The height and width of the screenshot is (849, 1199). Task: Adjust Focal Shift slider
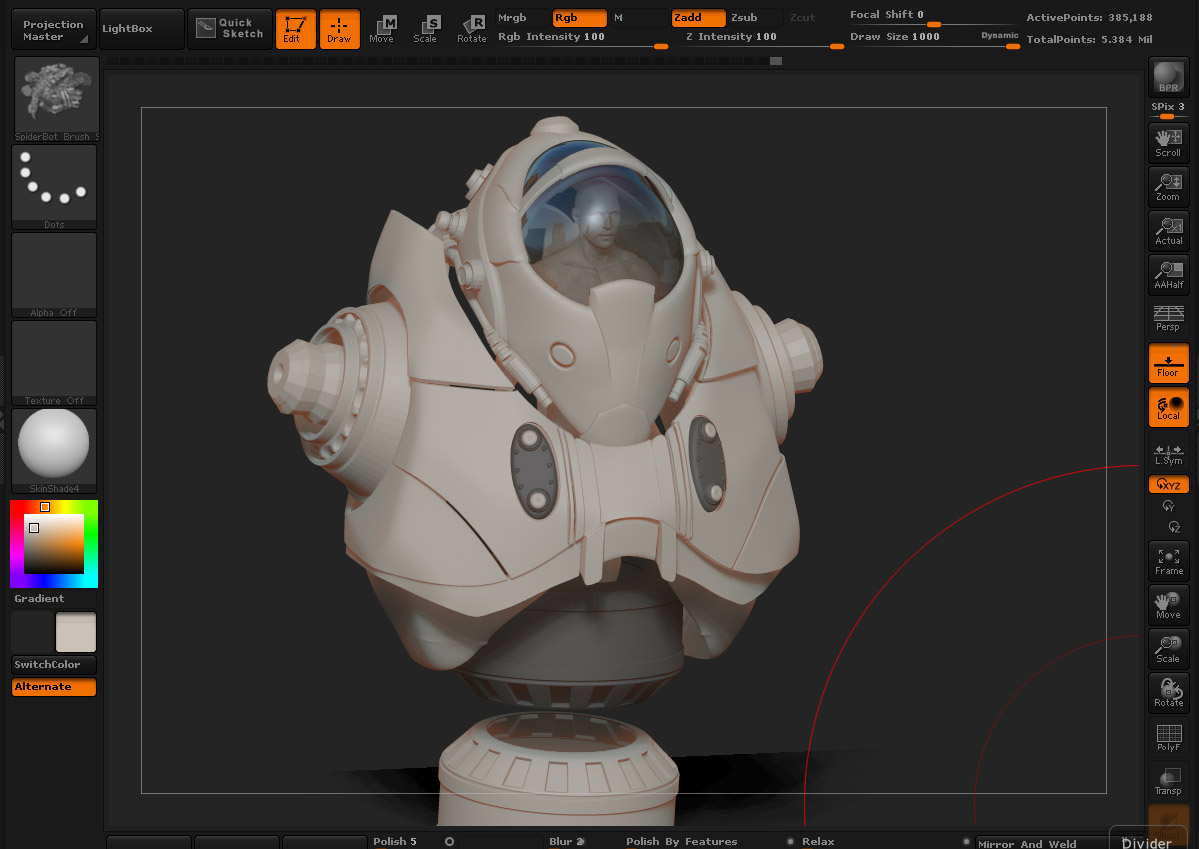(933, 17)
